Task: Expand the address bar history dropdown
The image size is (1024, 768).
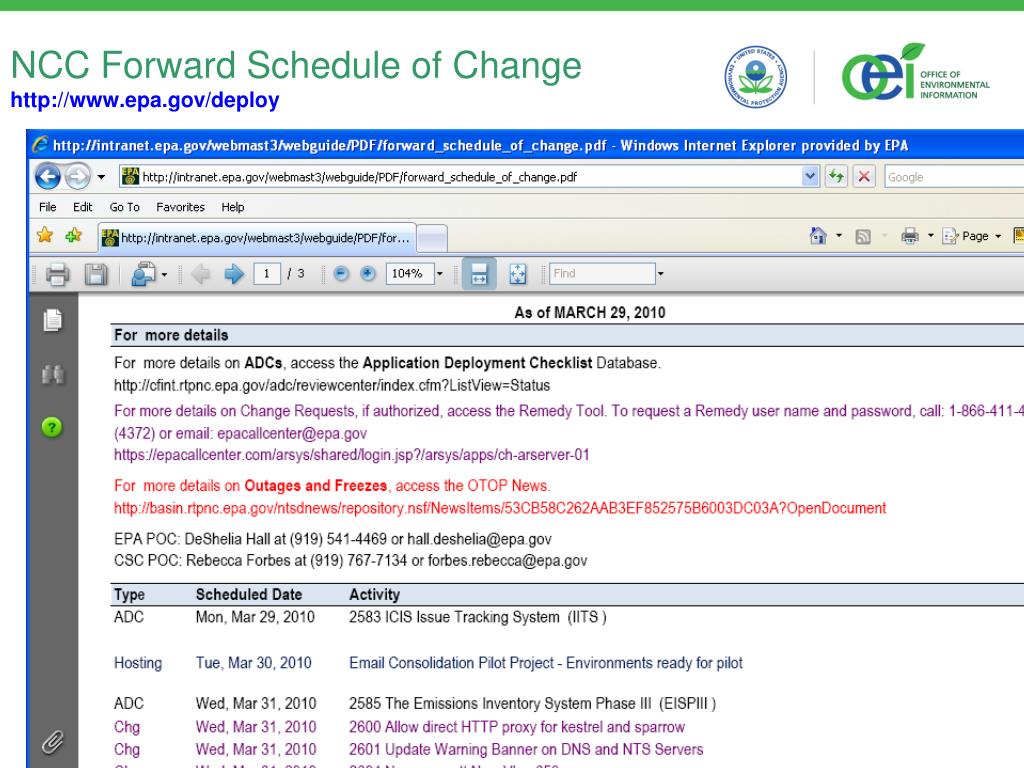Action: 810,176
